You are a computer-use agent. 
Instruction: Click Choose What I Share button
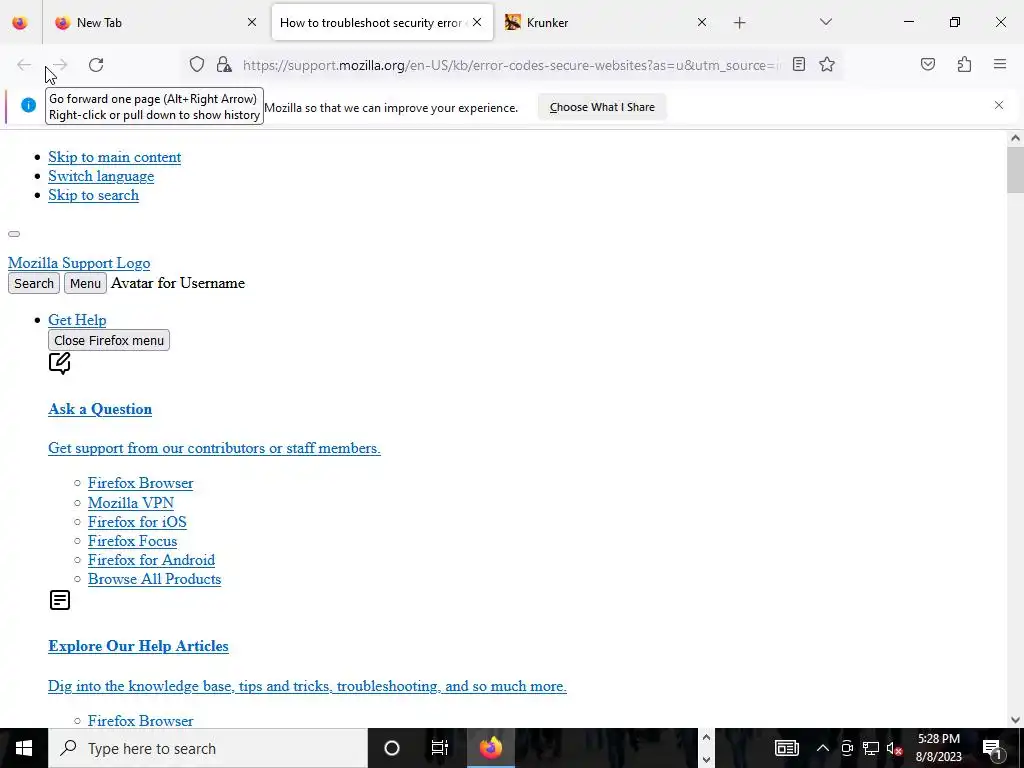coord(601,107)
